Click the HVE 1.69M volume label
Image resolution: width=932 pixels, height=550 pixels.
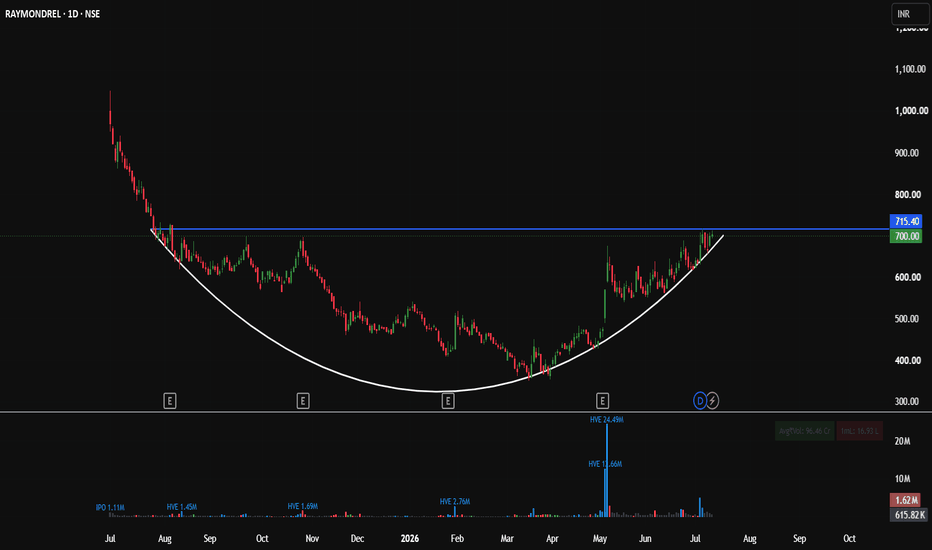[x=303, y=507]
